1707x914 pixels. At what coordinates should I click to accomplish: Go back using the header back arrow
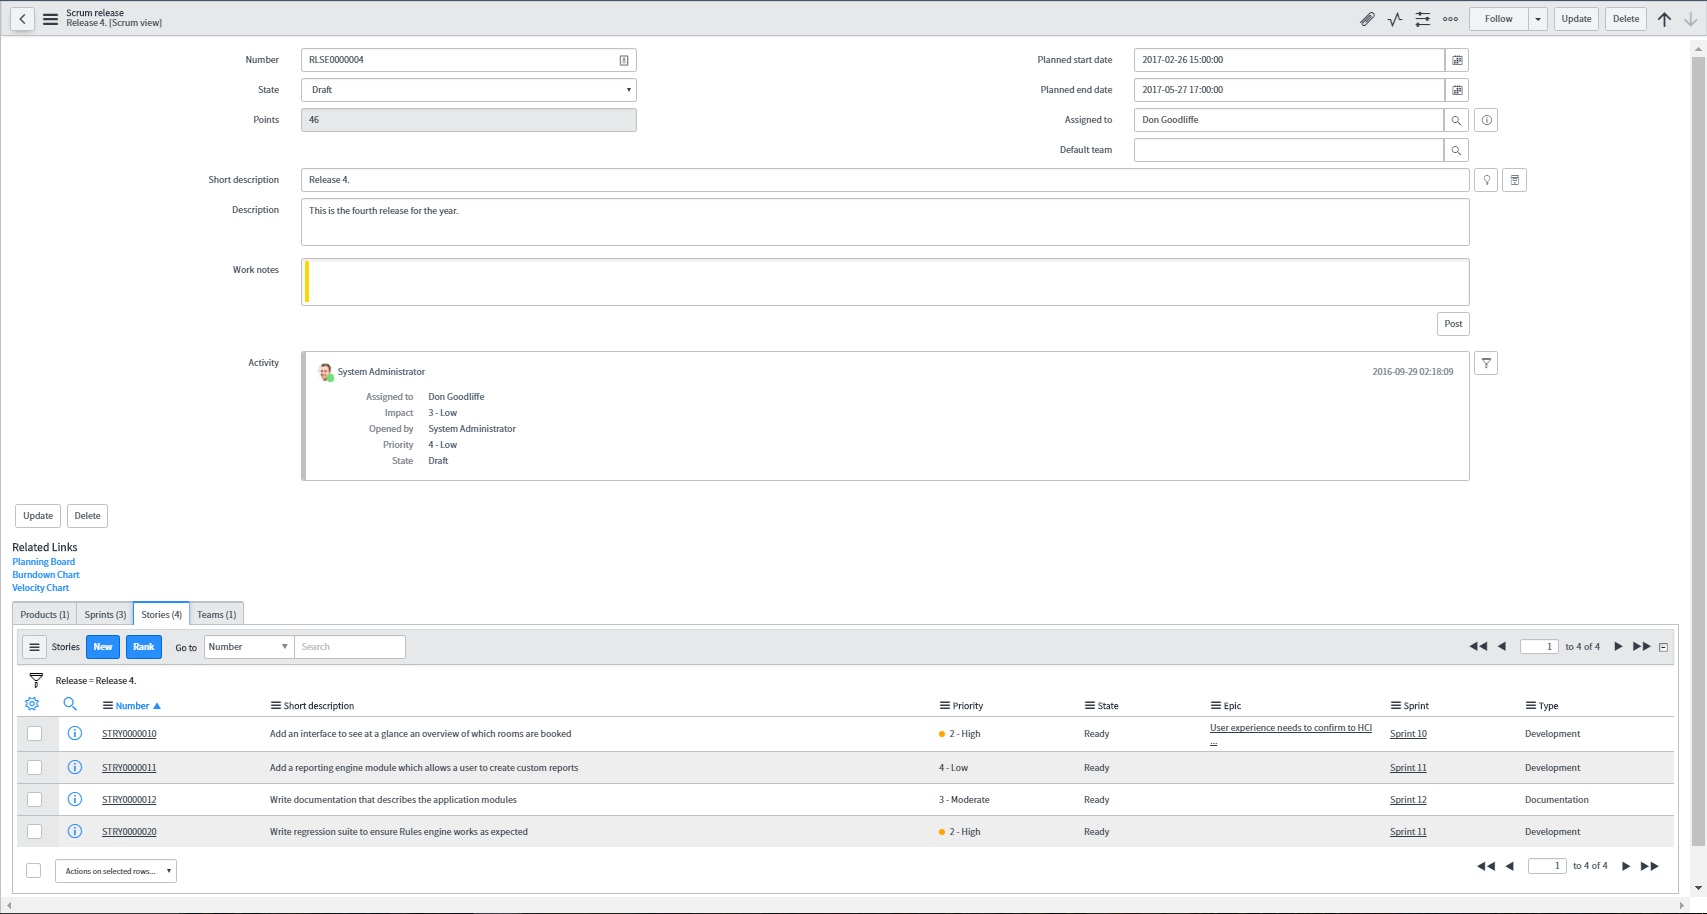click(x=22, y=18)
